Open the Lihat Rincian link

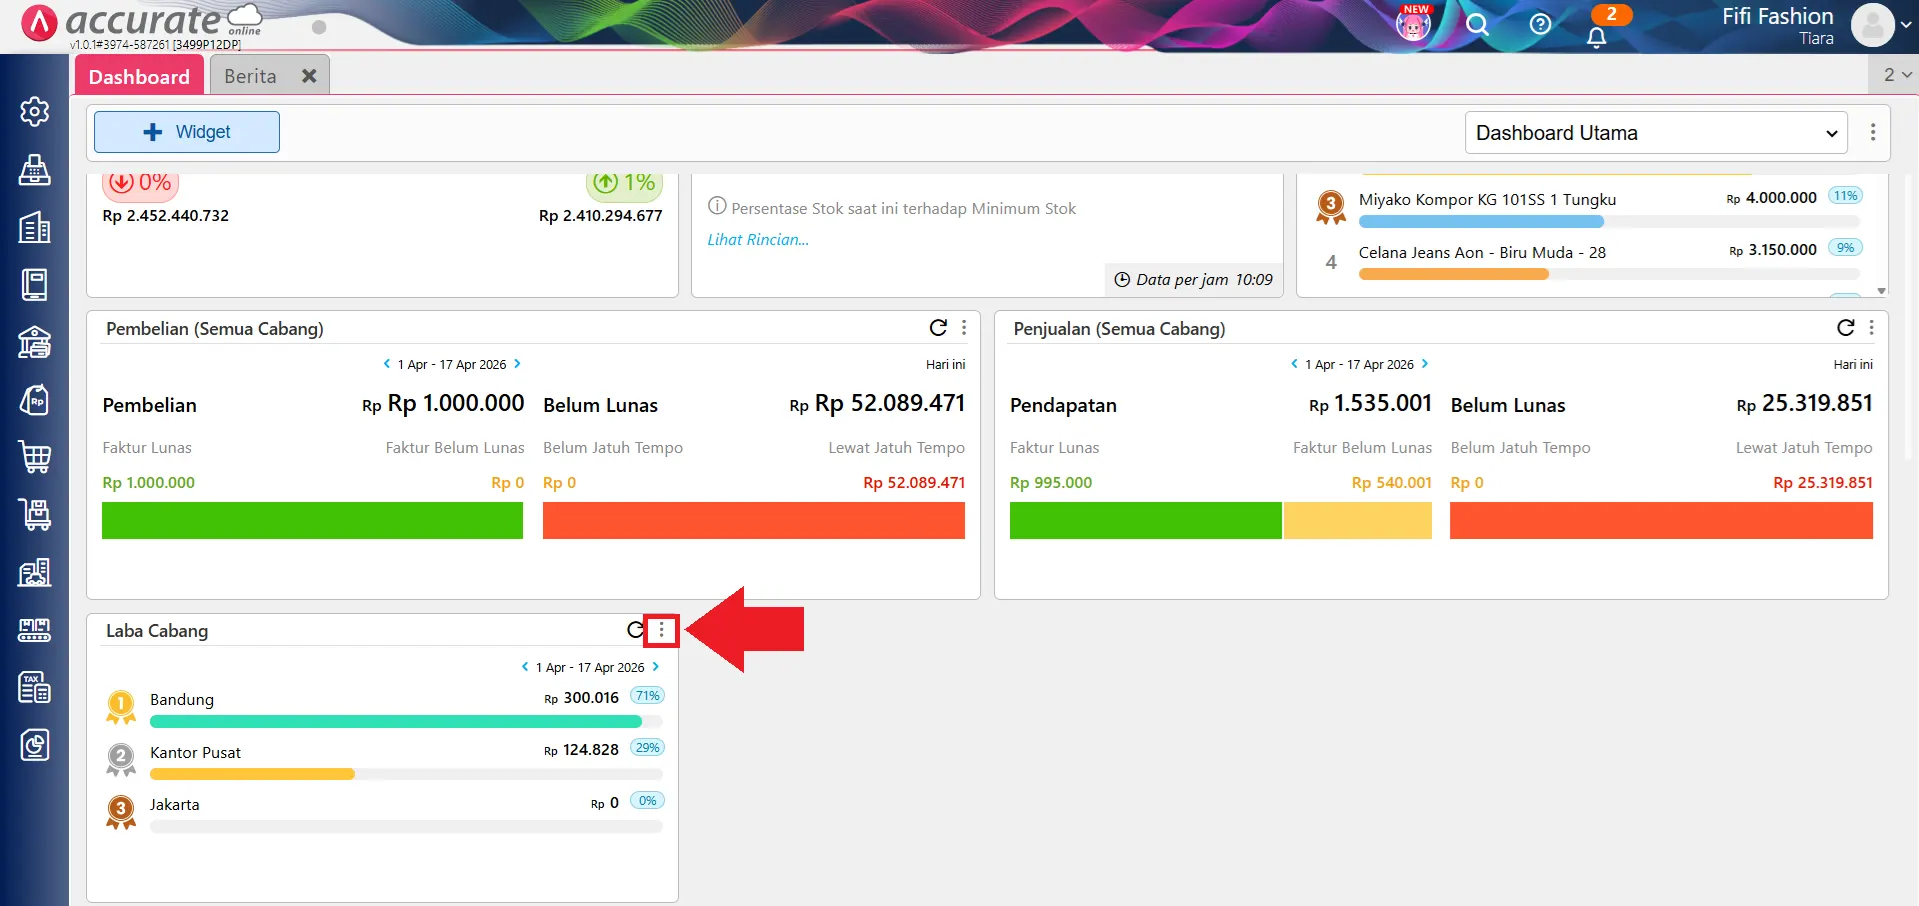(758, 240)
